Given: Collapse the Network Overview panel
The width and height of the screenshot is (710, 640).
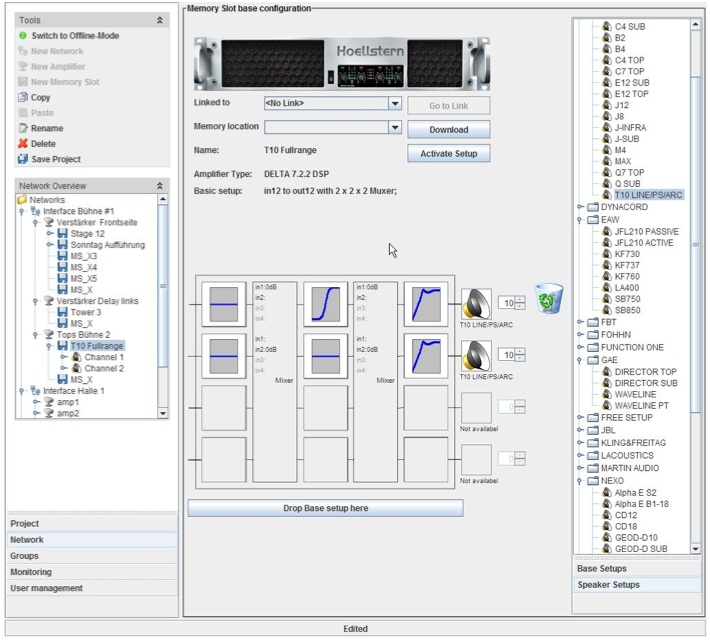Looking at the screenshot, I should click(160, 186).
